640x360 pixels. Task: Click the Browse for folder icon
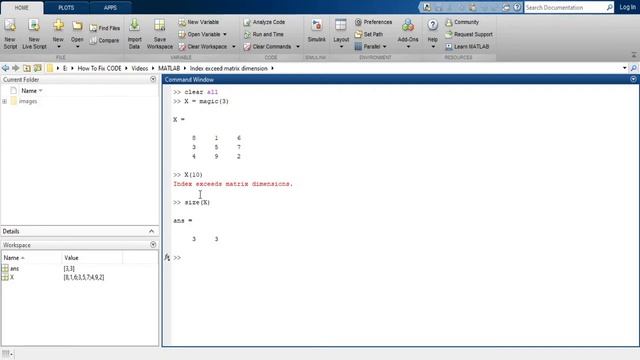tap(38, 68)
